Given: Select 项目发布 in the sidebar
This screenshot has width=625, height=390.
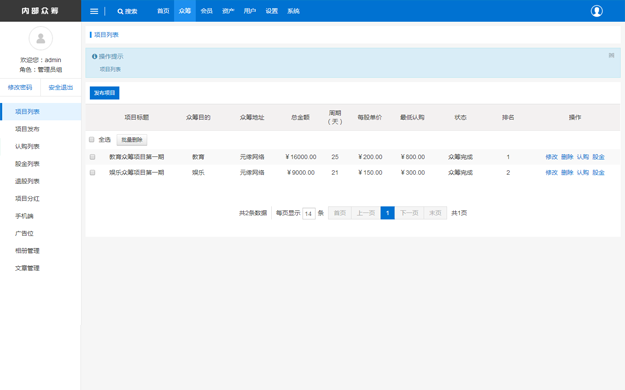Looking at the screenshot, I should pos(41,129).
